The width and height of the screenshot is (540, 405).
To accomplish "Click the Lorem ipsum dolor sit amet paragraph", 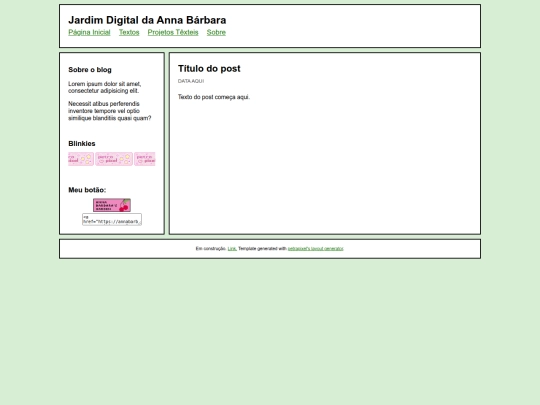I will [x=105, y=87].
